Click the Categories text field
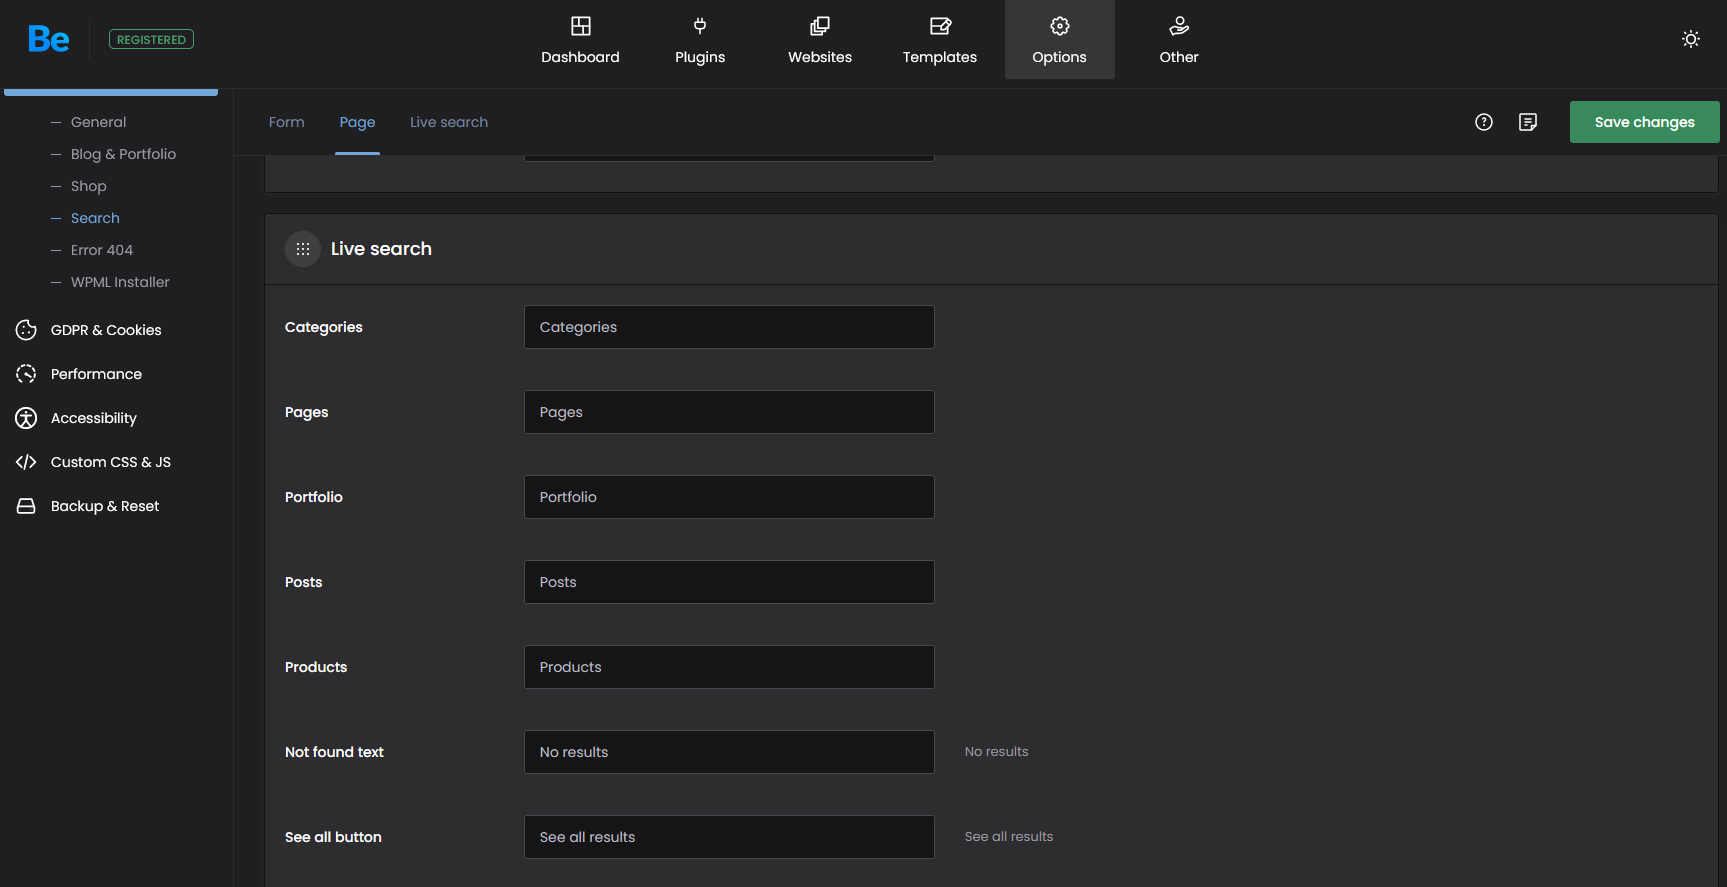Image resolution: width=1727 pixels, height=887 pixels. click(729, 327)
